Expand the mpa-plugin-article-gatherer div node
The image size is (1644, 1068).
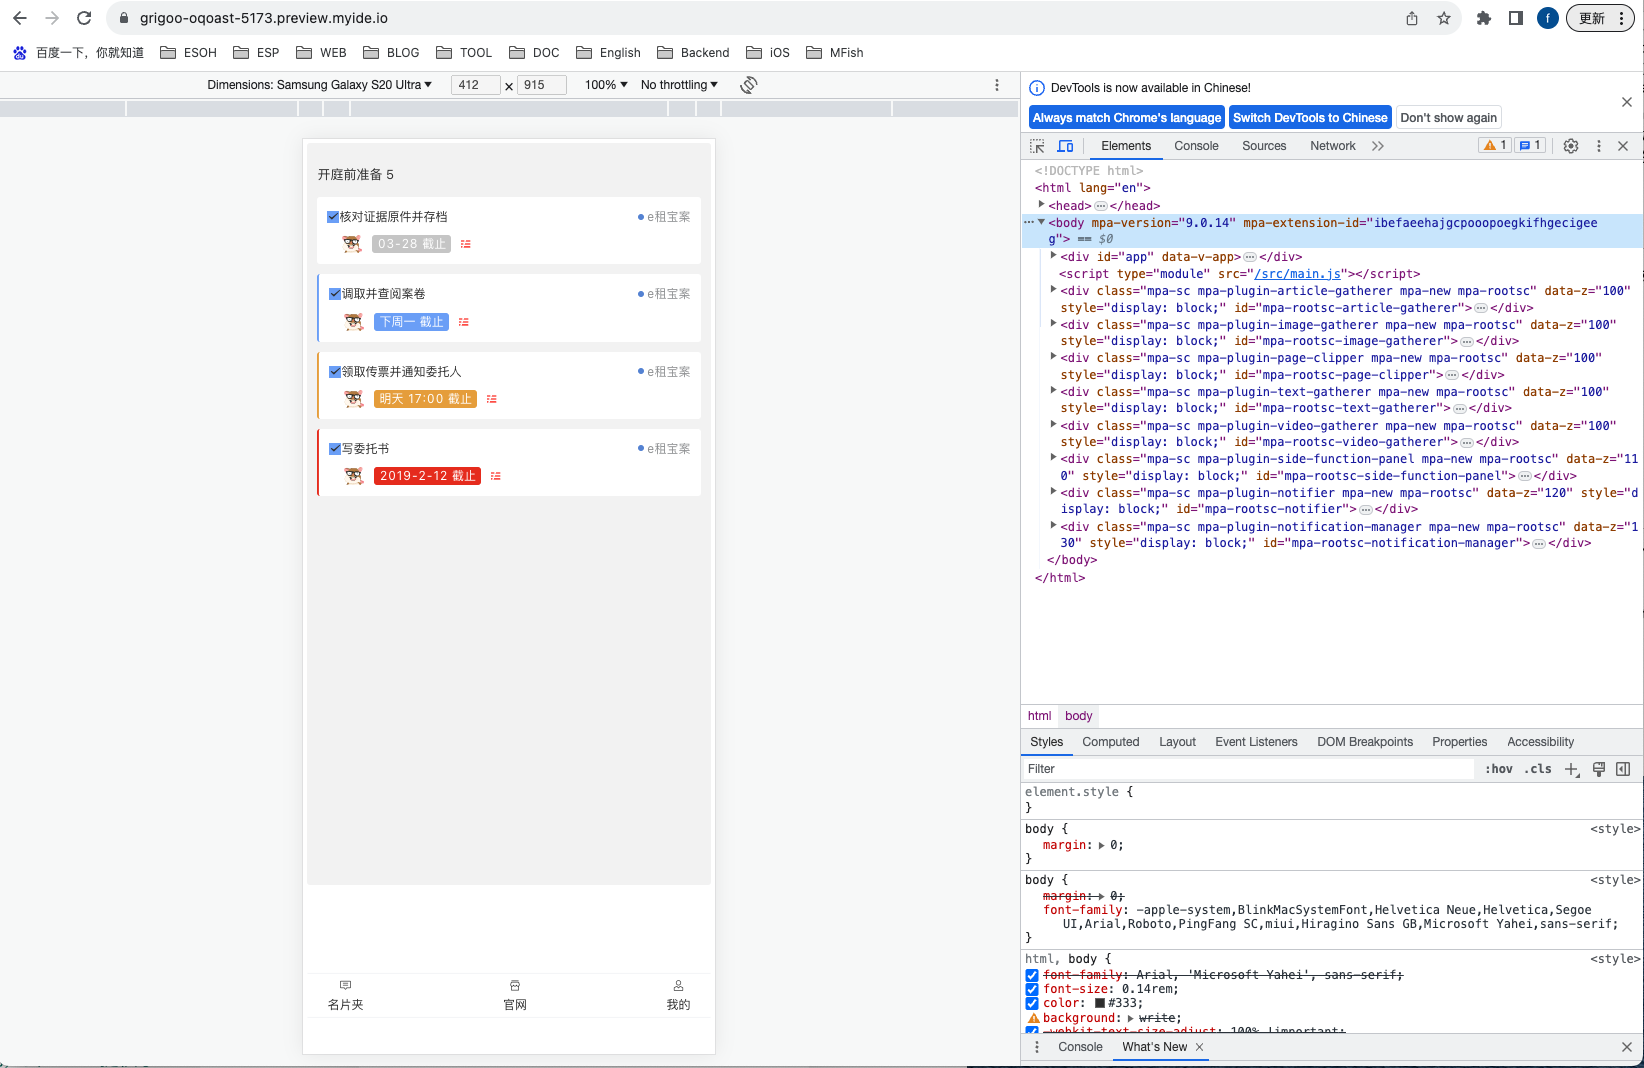1053,290
